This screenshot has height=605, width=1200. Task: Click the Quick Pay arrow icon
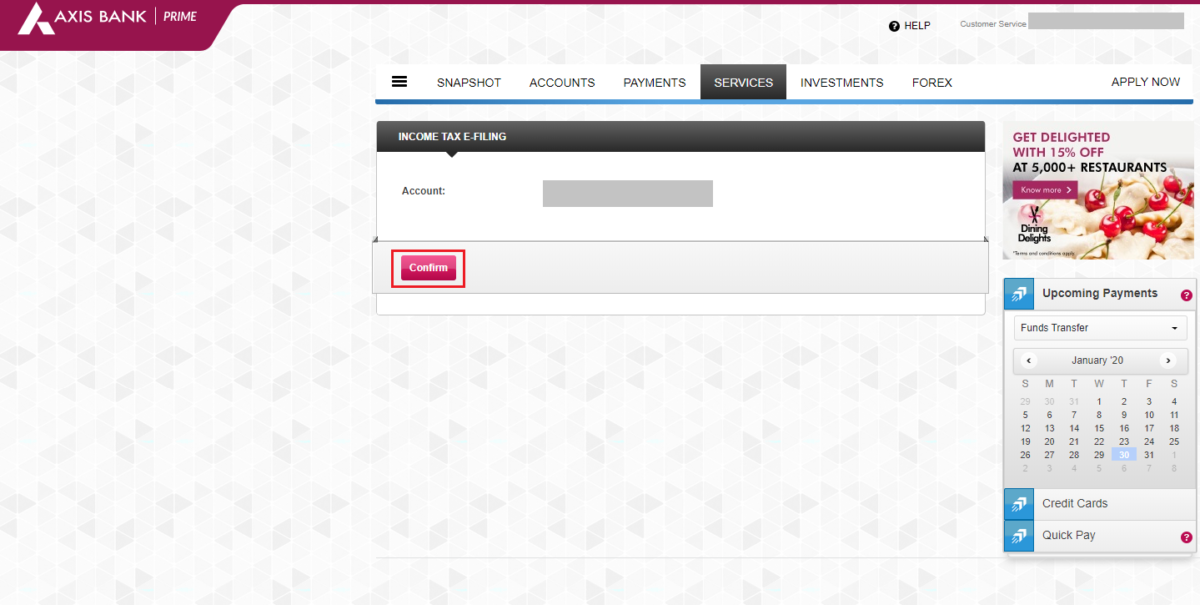click(x=1018, y=536)
